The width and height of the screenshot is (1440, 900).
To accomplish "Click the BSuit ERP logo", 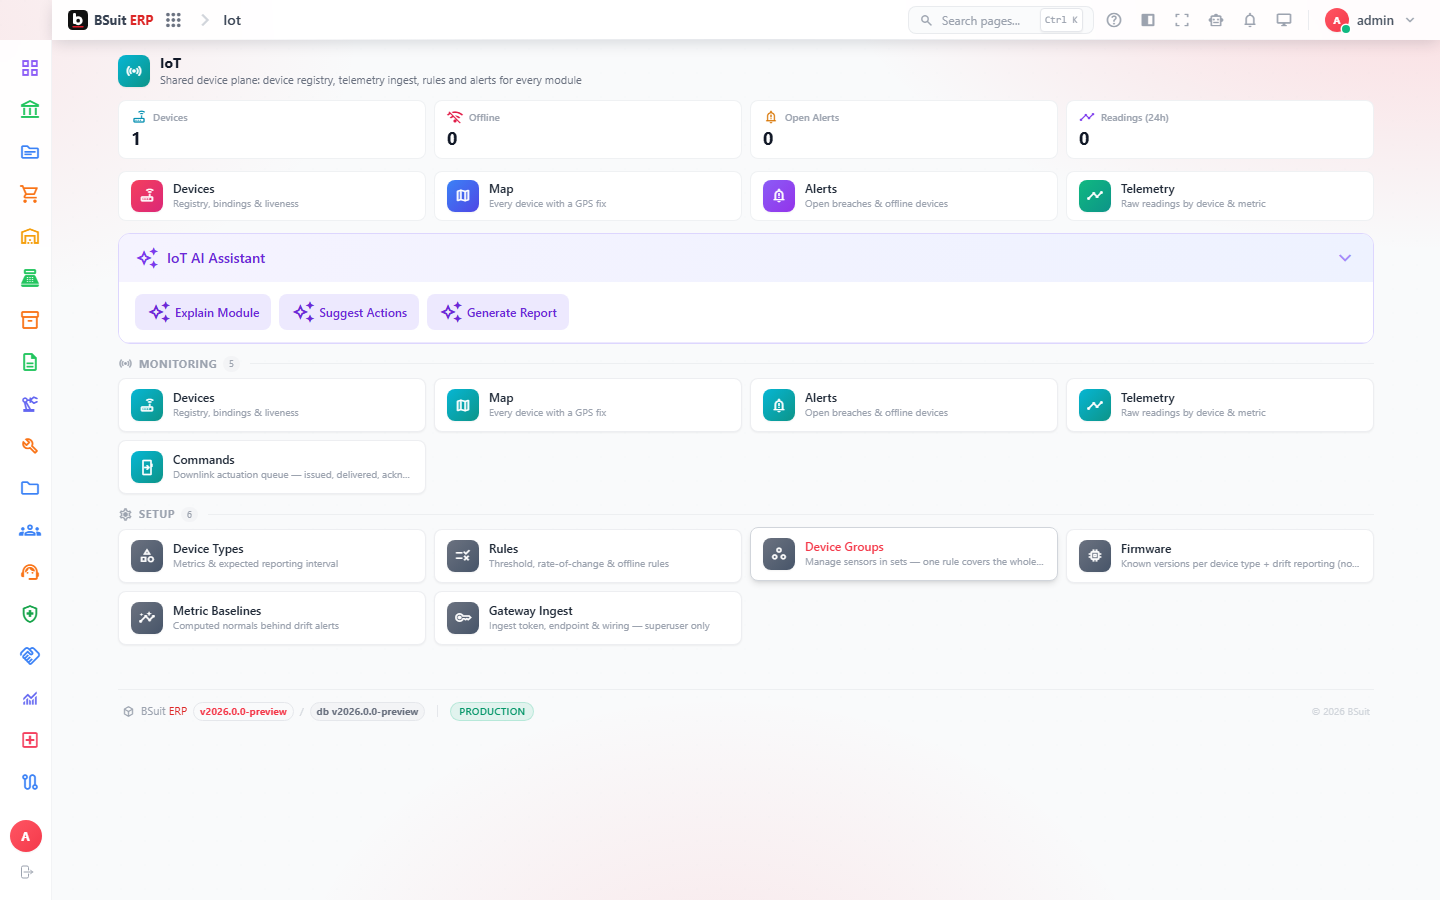I will [111, 20].
